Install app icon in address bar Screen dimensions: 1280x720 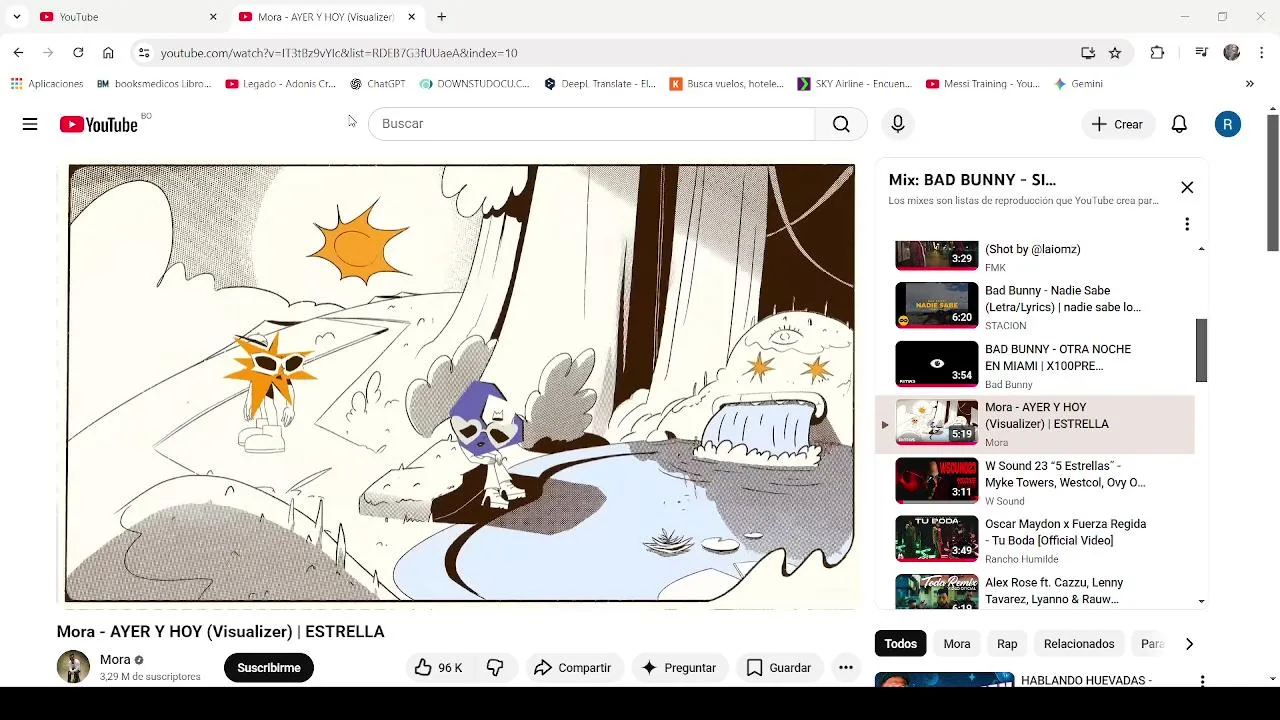coord(1088,53)
